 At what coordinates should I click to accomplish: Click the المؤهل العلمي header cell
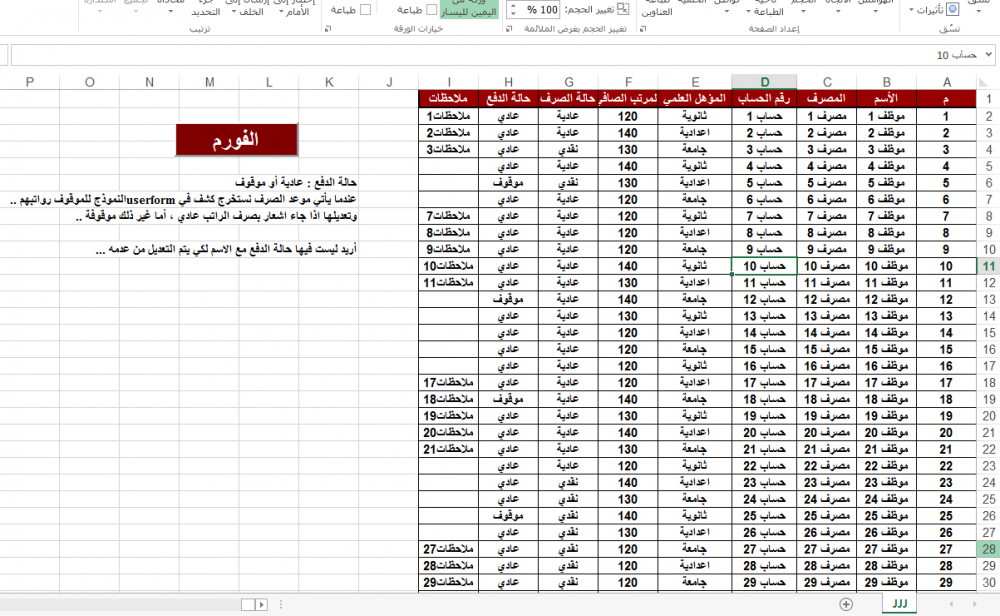click(695, 99)
